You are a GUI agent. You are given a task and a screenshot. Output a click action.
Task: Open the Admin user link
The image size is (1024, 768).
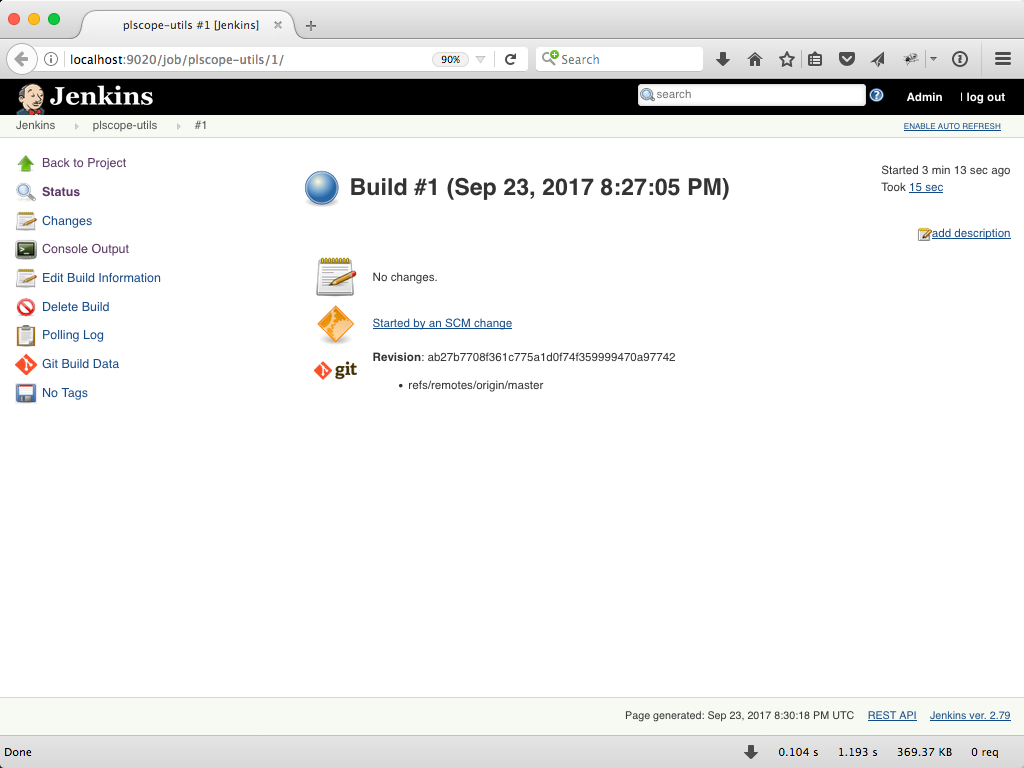[924, 97]
